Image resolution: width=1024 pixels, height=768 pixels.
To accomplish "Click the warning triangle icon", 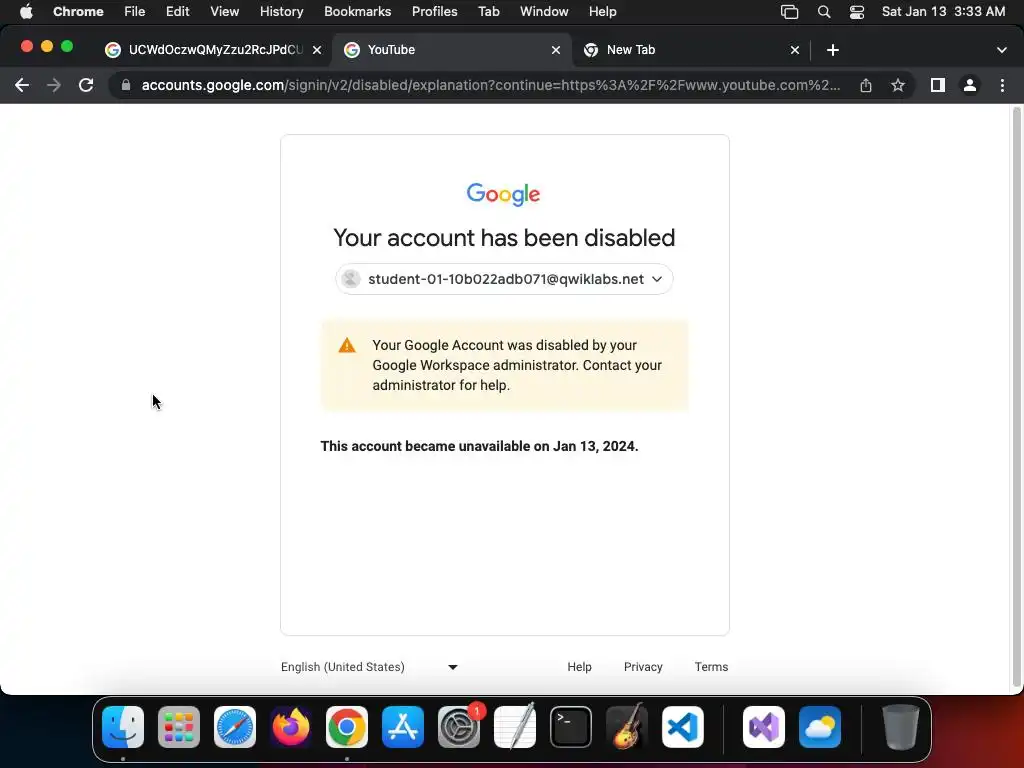I will click(x=347, y=345).
